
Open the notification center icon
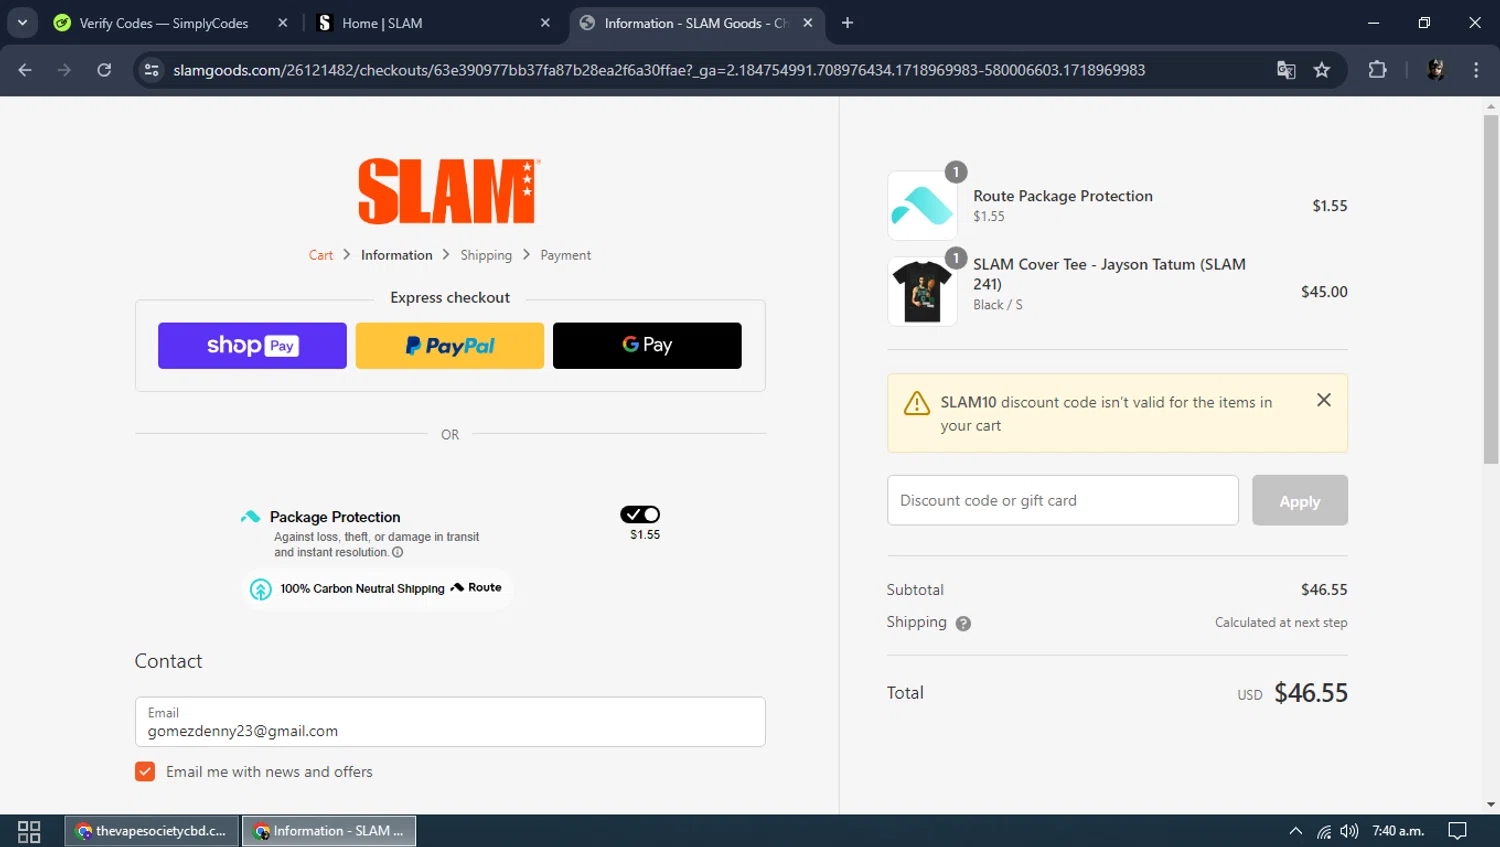(1458, 831)
